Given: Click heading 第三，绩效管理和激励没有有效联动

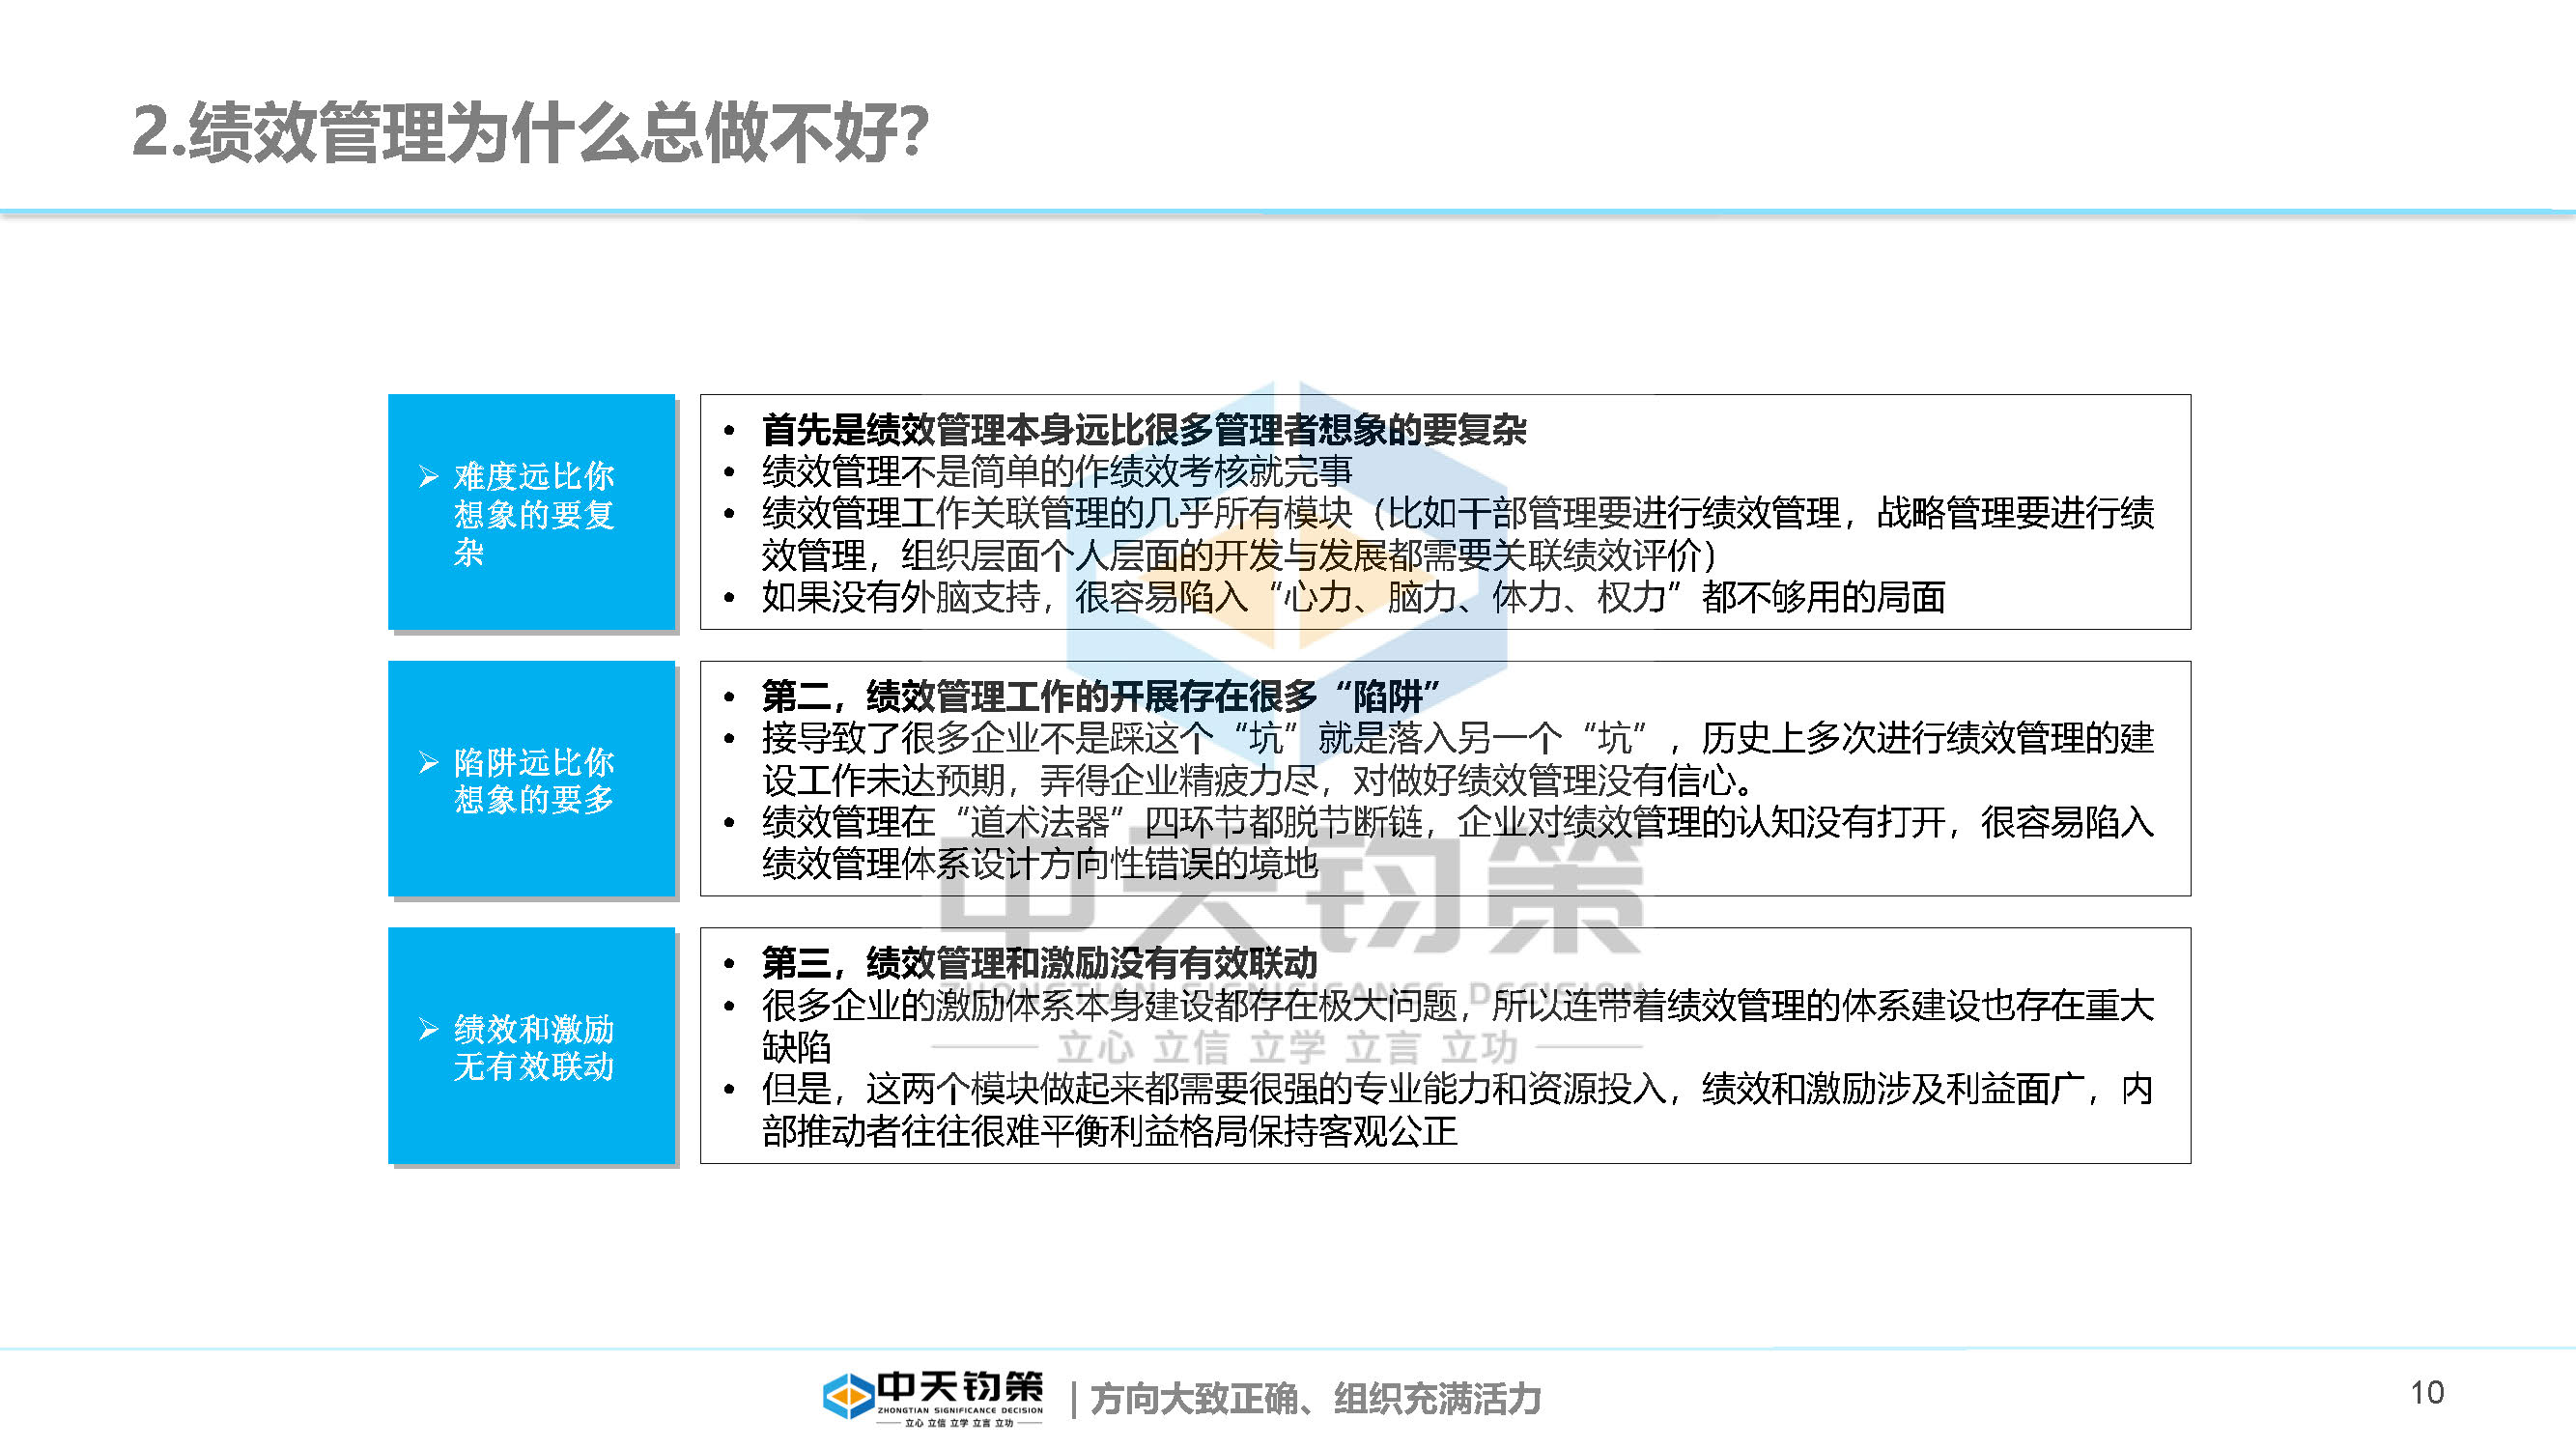Looking at the screenshot, I should coord(1040,963).
